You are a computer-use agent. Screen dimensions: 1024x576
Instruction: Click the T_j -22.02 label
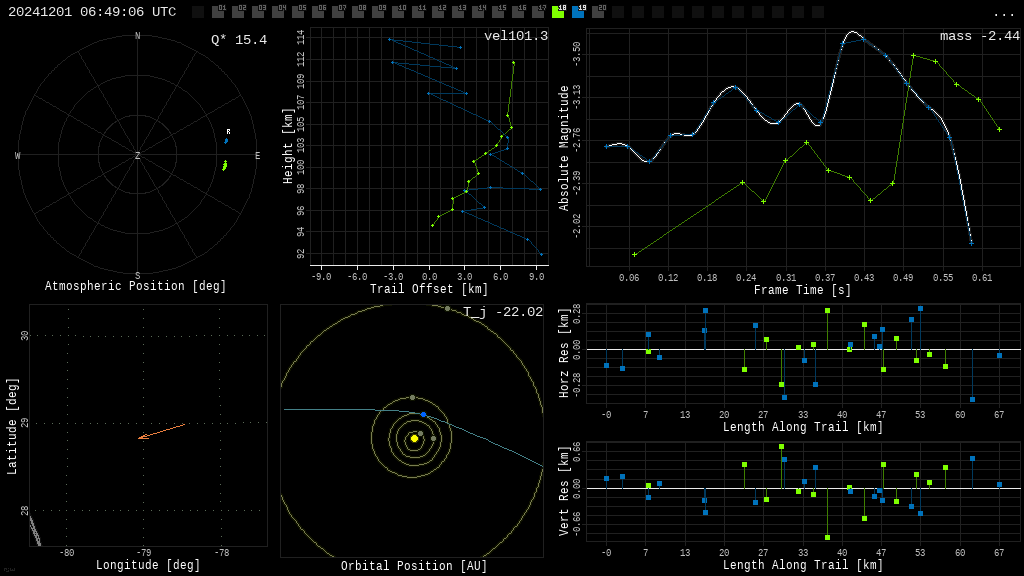pyautogui.click(x=503, y=312)
